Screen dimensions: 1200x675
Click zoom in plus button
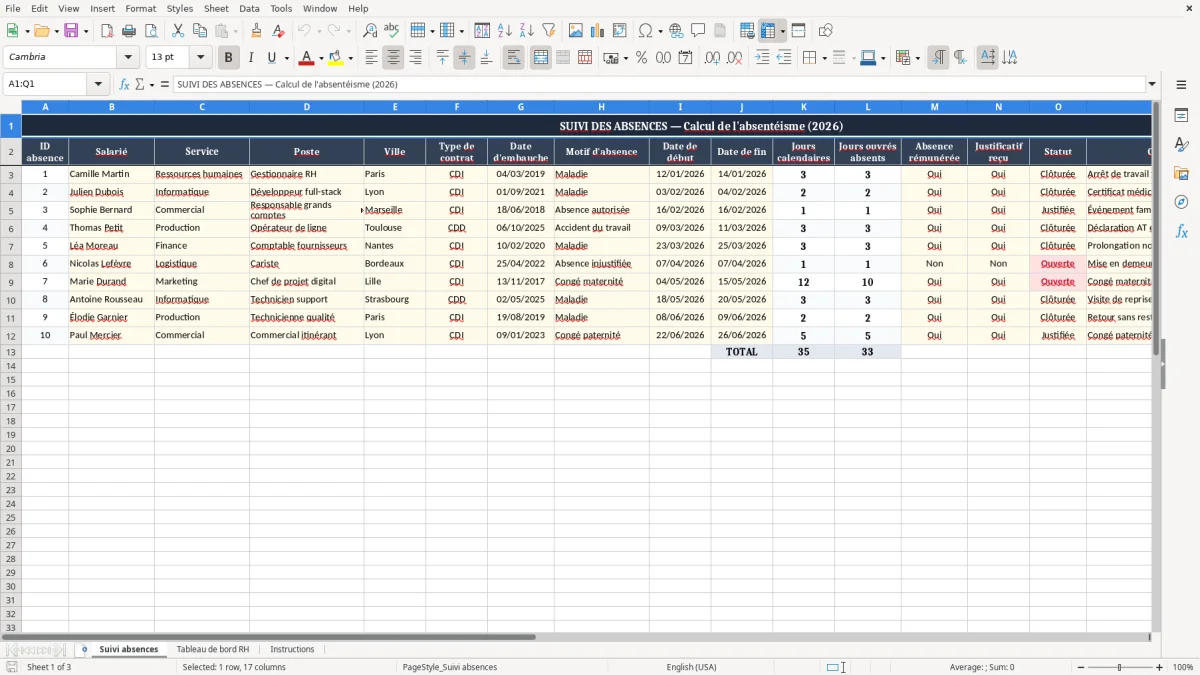pyautogui.click(x=1159, y=667)
